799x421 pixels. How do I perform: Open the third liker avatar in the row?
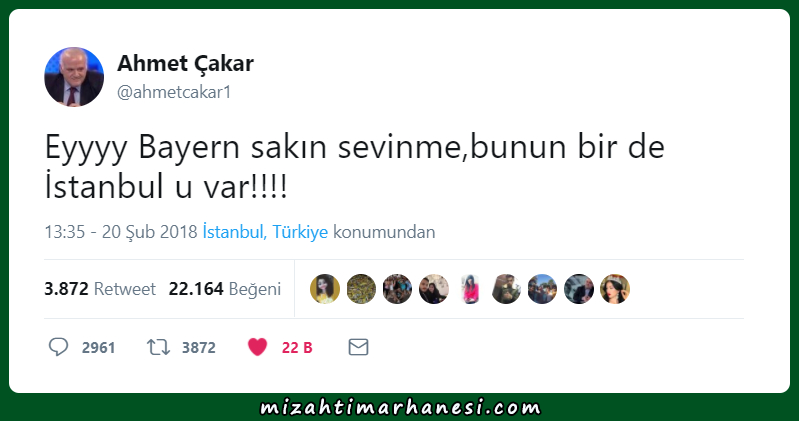397,289
